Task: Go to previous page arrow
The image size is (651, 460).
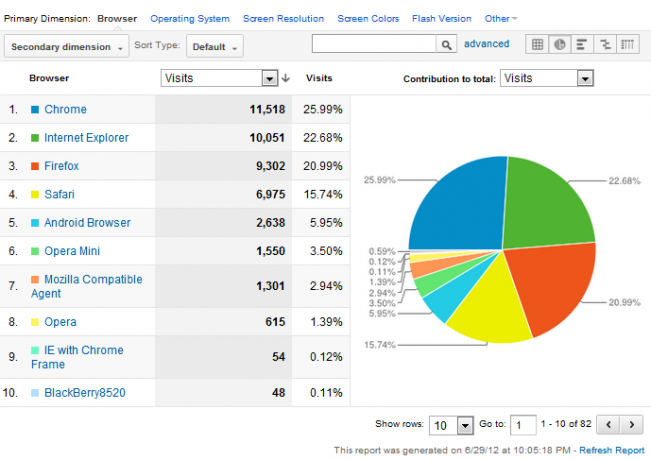Action: (x=608, y=425)
